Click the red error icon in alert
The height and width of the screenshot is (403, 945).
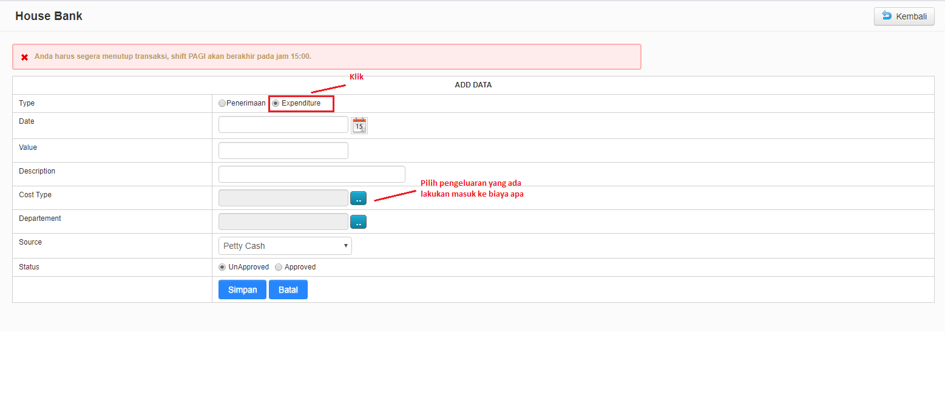coord(25,57)
